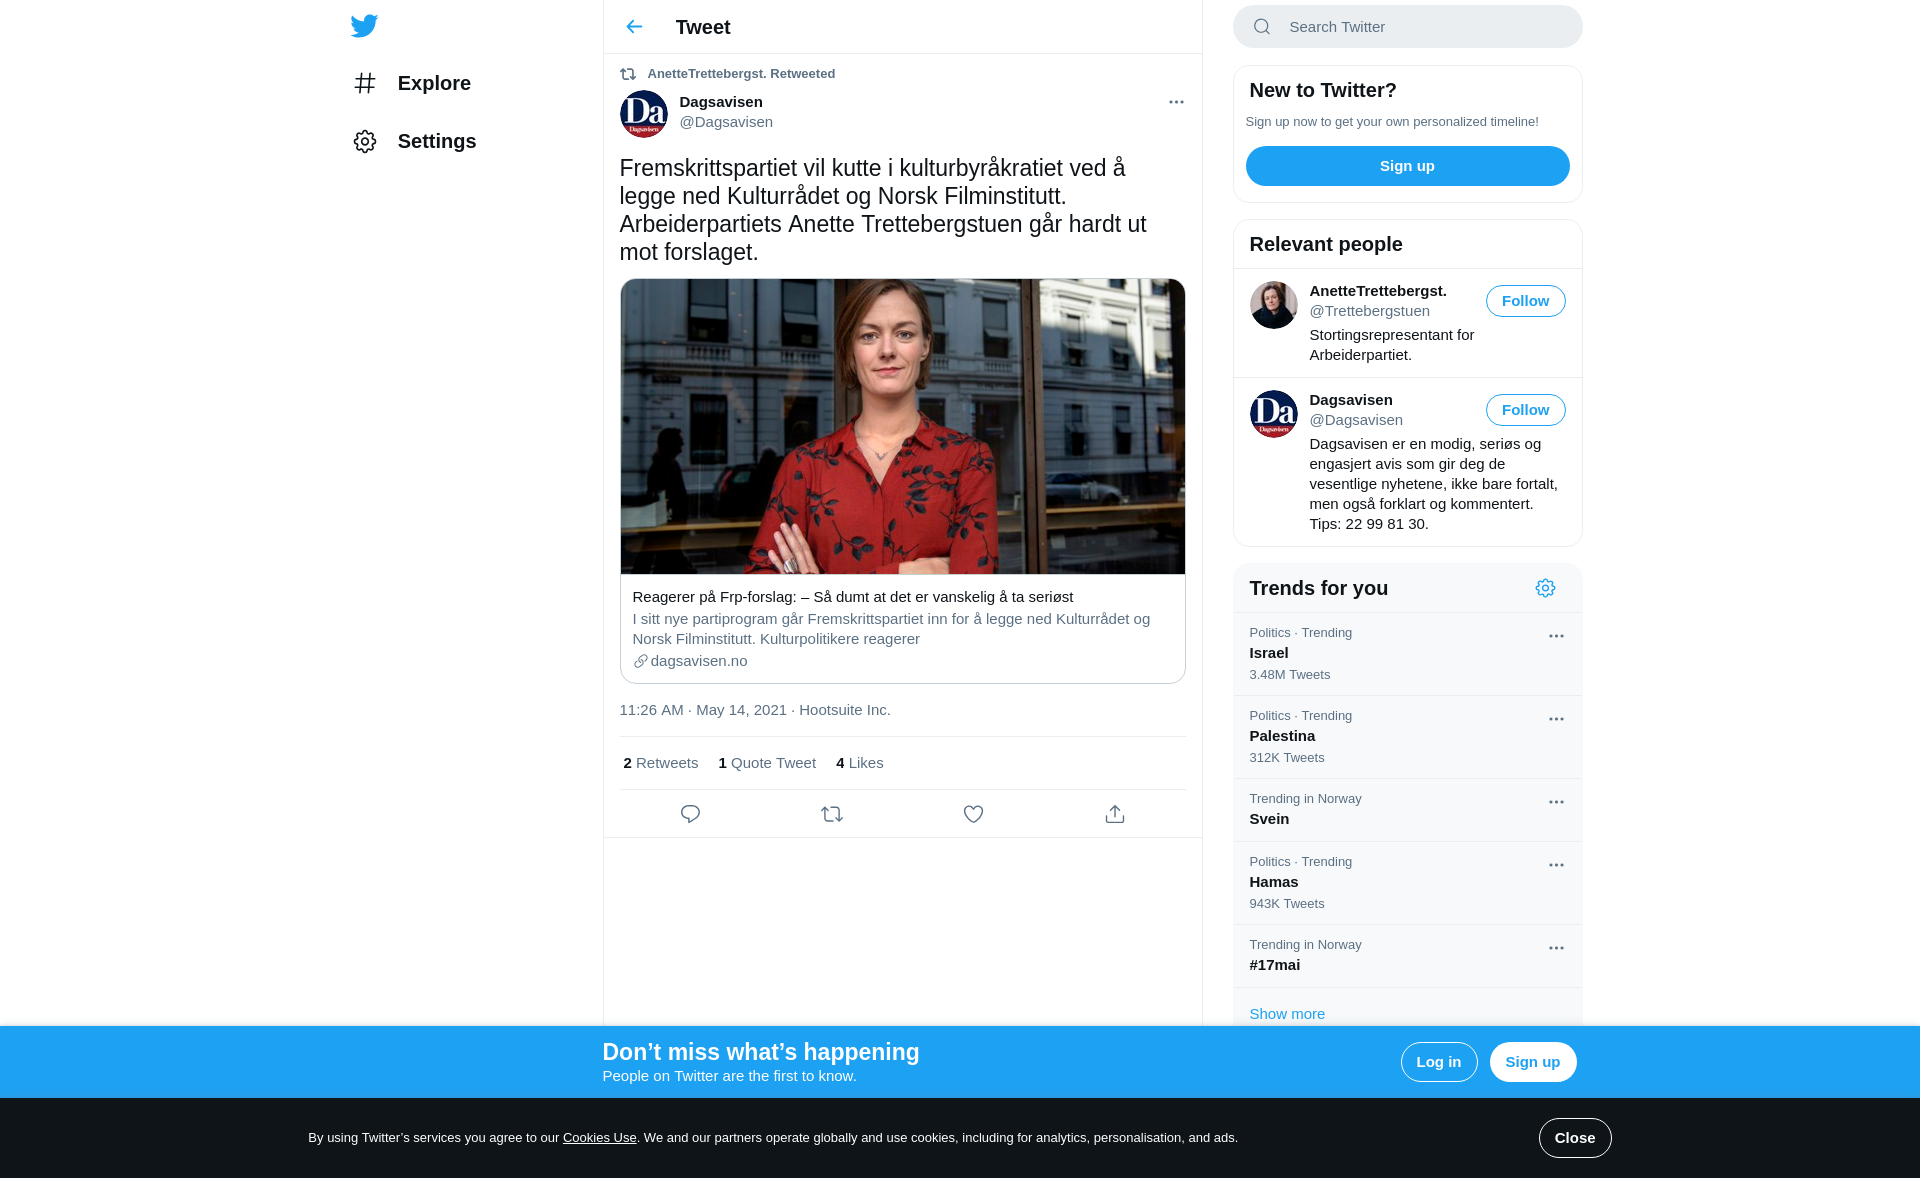Open more options for the #17mai trend
This screenshot has width=1920, height=1178.
pyautogui.click(x=1556, y=948)
